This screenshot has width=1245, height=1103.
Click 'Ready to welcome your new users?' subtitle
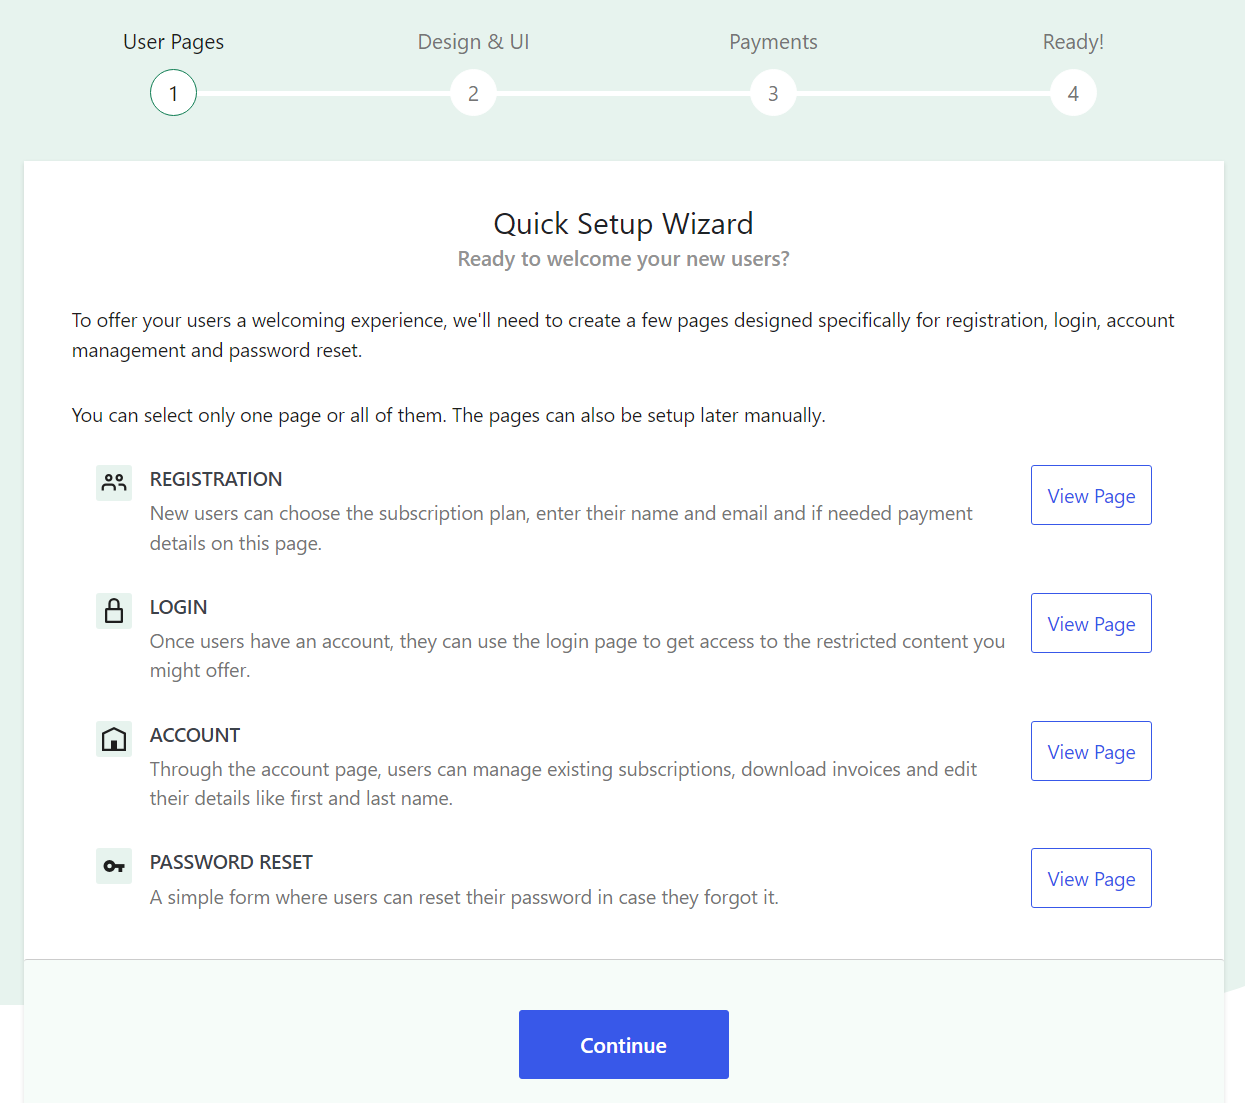(623, 259)
